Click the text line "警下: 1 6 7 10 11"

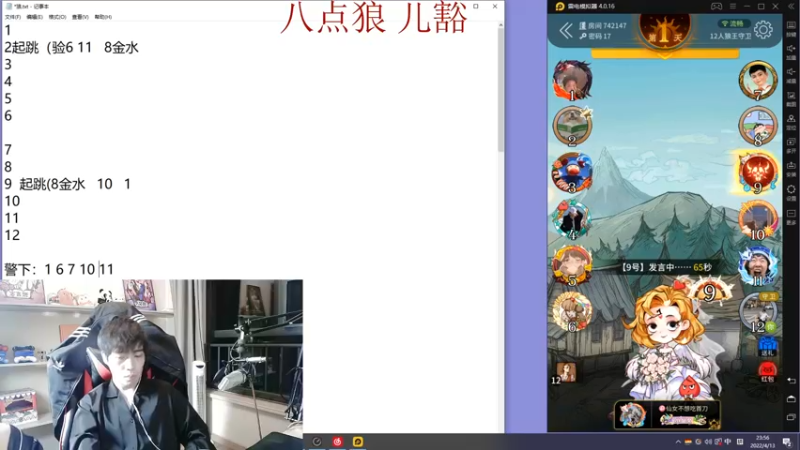59,269
